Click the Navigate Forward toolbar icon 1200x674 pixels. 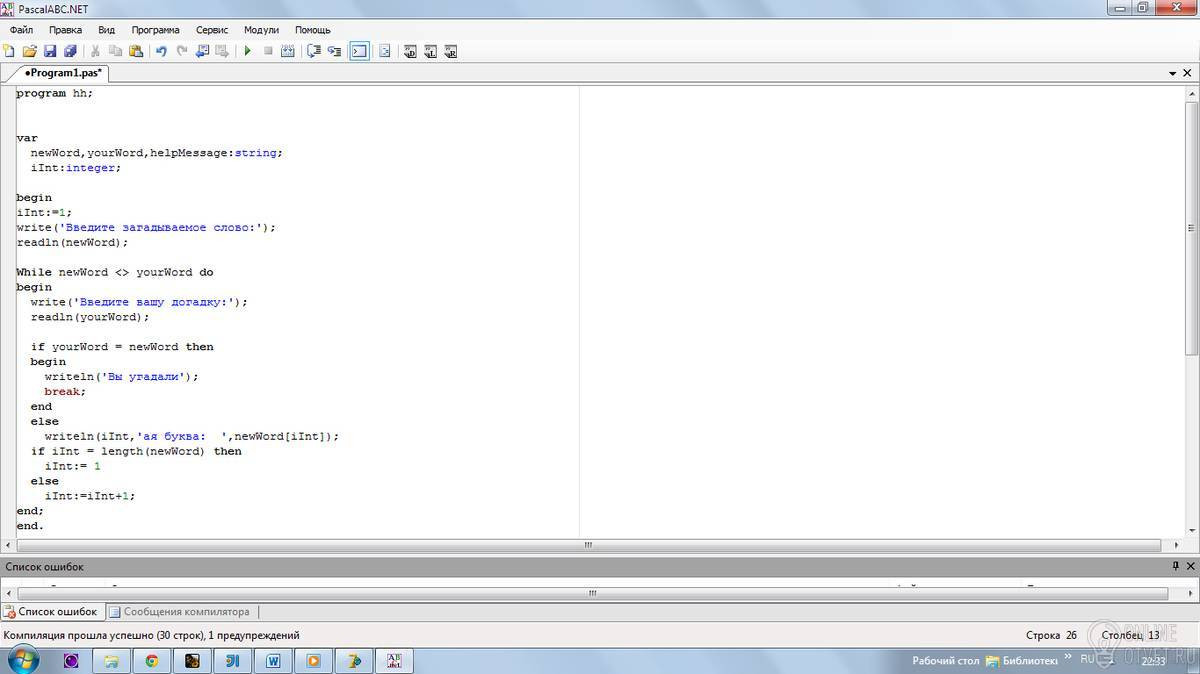pyautogui.click(x=222, y=51)
